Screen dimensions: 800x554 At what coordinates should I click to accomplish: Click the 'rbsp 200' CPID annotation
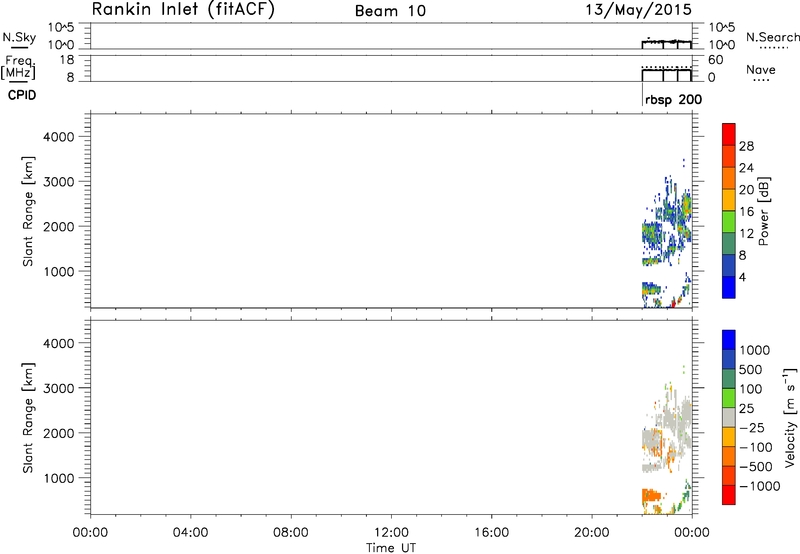pos(673,100)
